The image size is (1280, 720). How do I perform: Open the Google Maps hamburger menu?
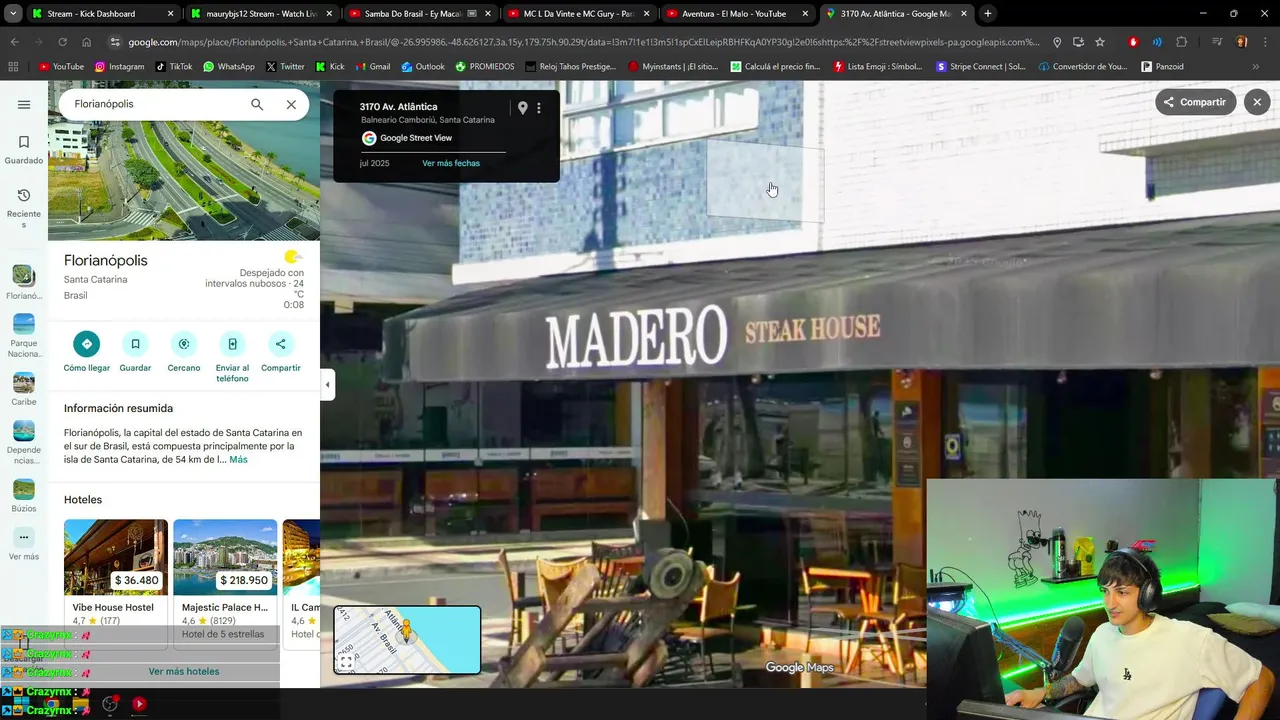[24, 104]
